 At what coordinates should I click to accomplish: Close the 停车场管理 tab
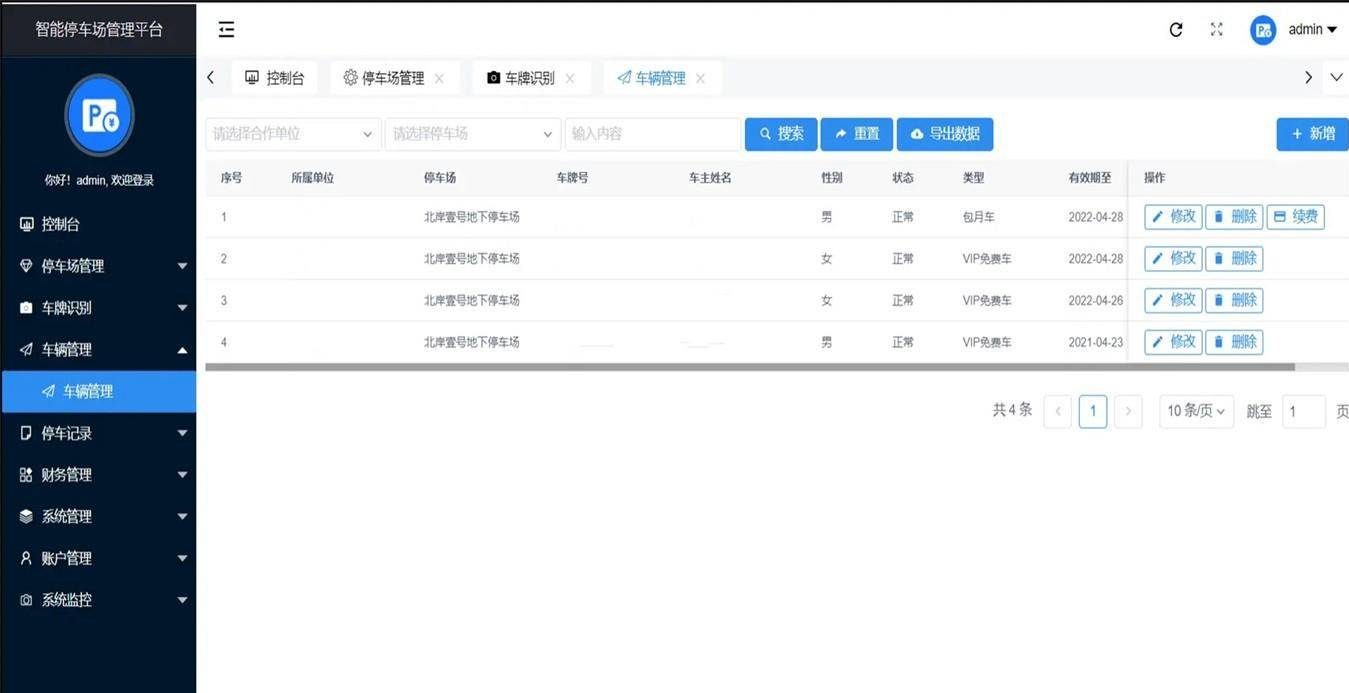[x=439, y=78]
